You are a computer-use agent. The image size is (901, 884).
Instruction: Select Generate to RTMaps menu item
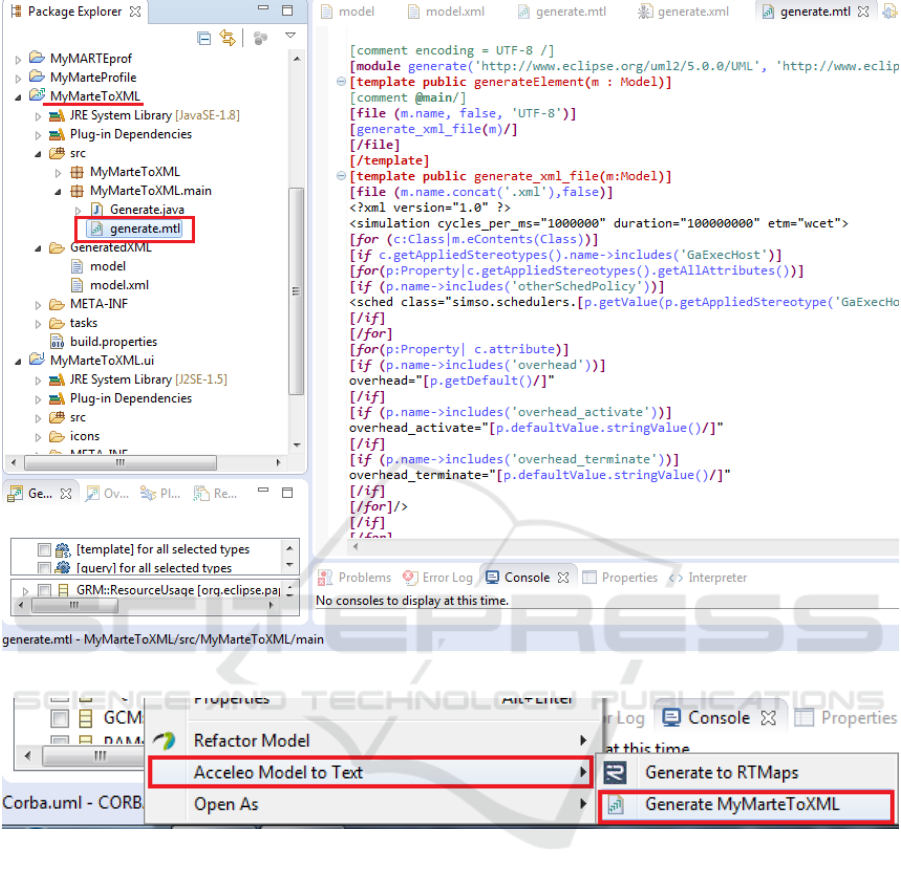(721, 772)
